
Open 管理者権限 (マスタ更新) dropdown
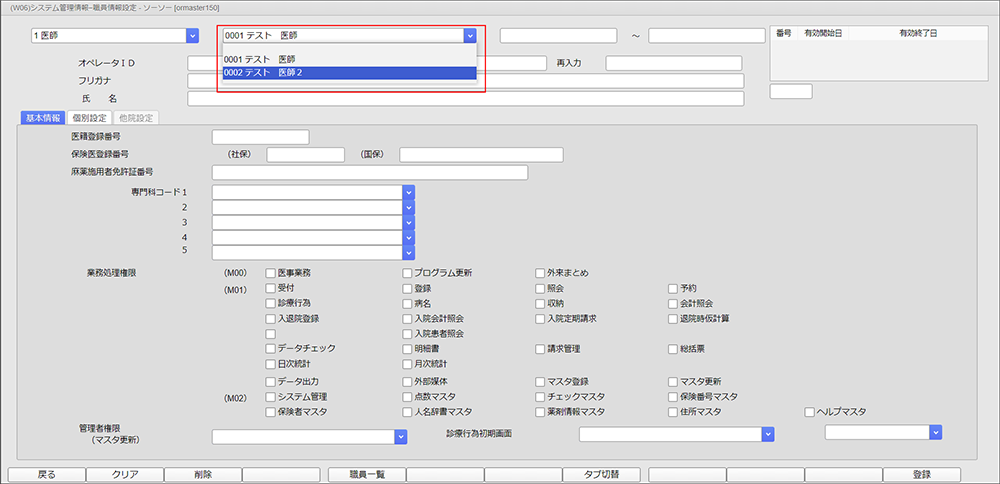[401, 437]
